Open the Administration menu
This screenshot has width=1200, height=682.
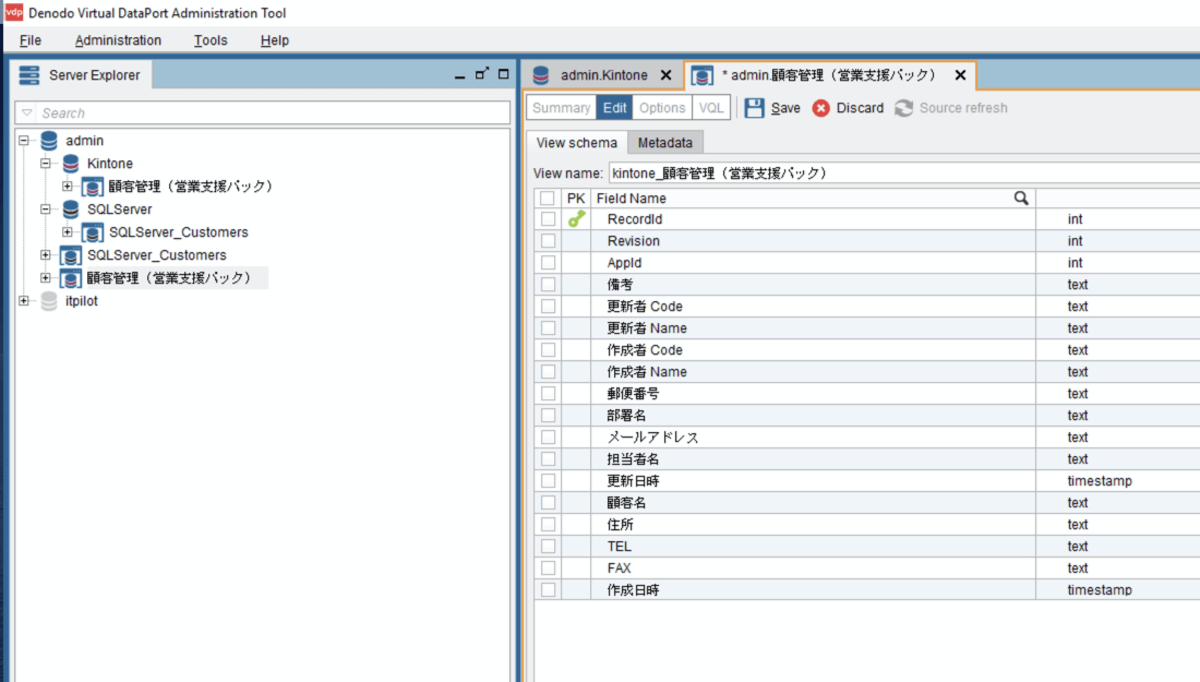pos(118,40)
